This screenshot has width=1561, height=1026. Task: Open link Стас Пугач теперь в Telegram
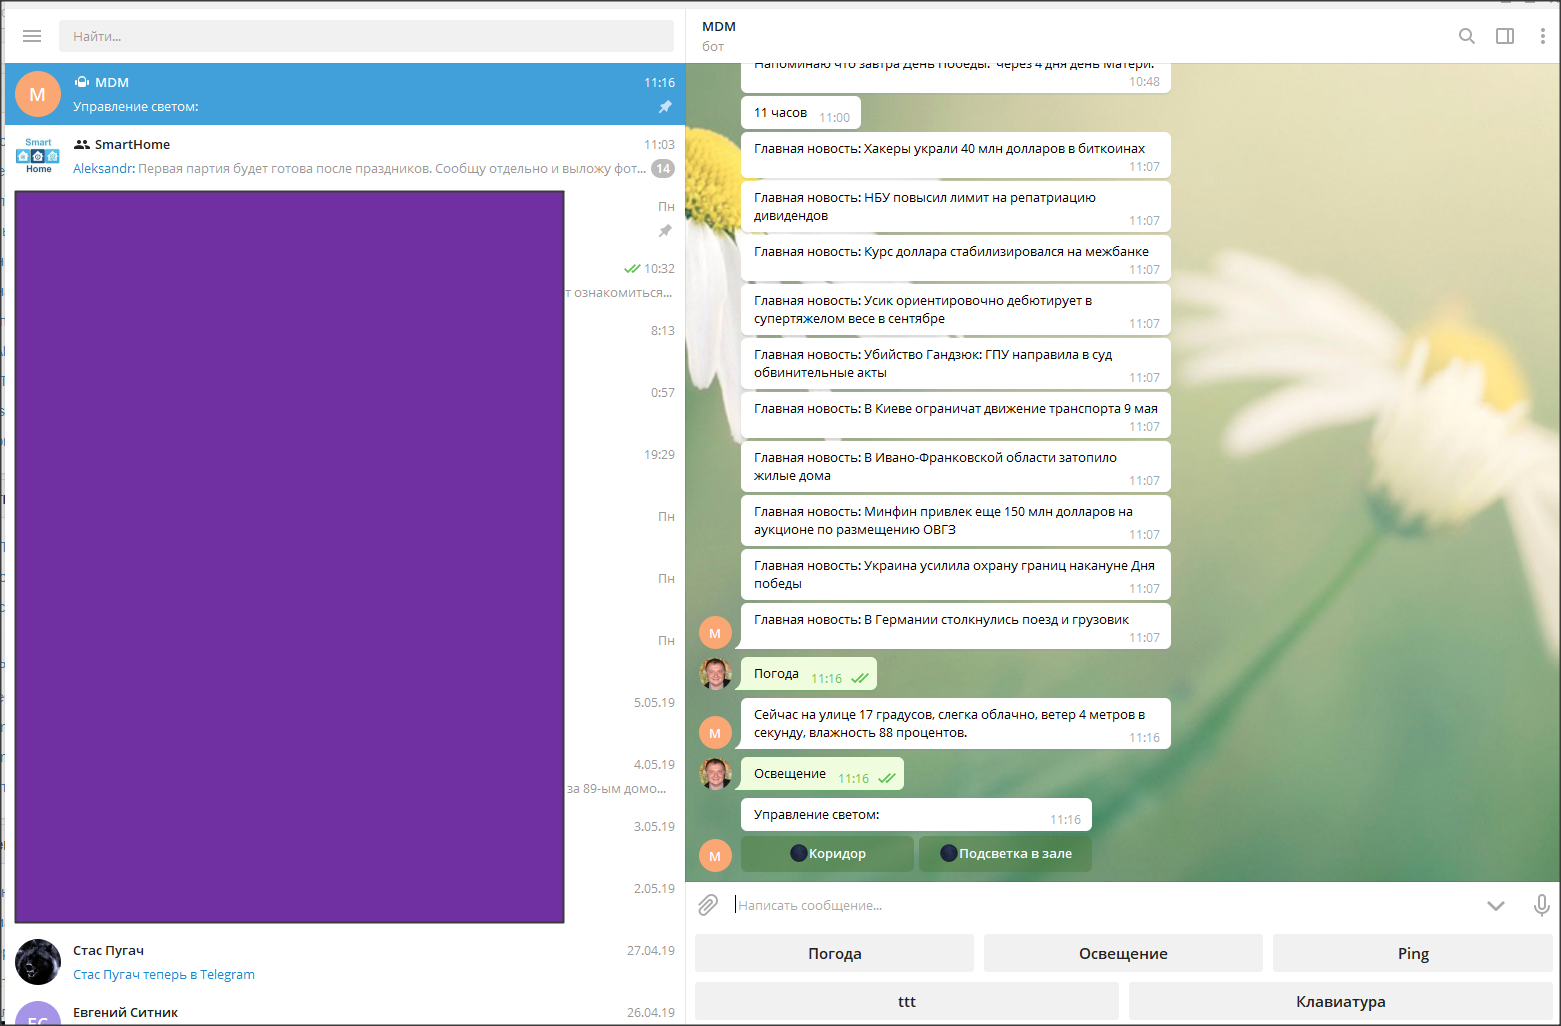(165, 973)
